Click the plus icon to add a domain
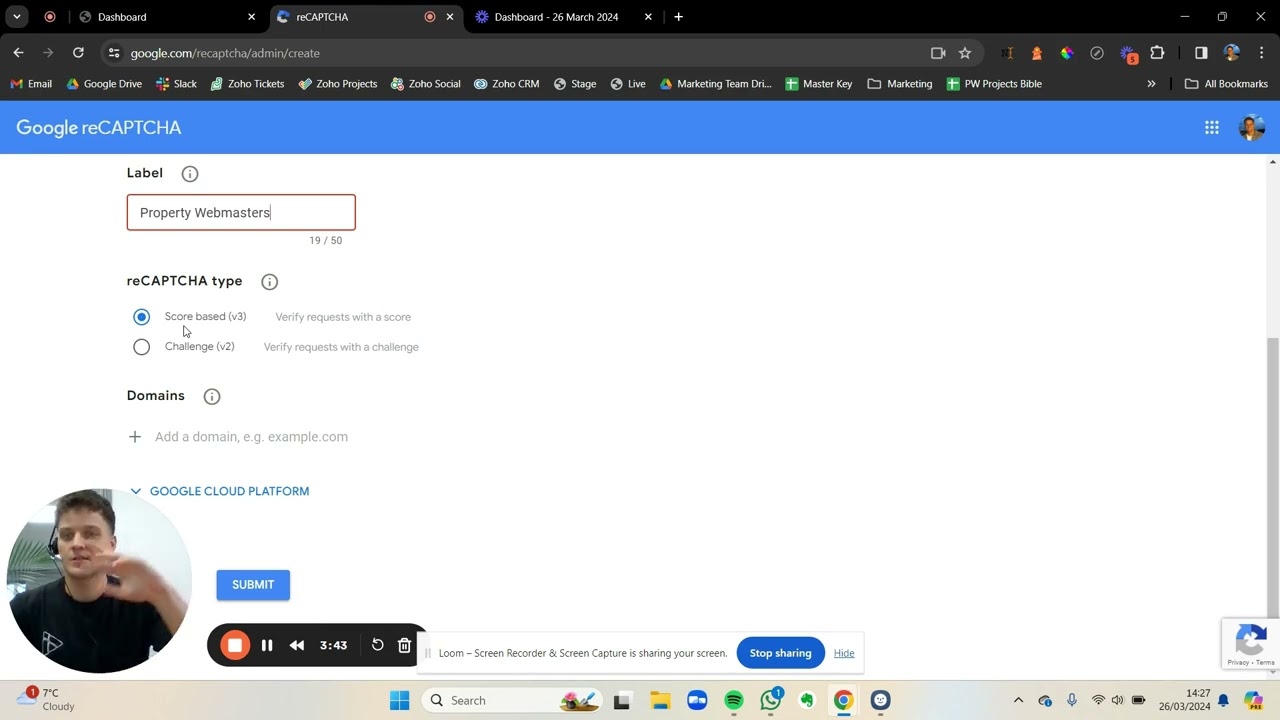Viewport: 1280px width, 720px height. click(x=135, y=437)
